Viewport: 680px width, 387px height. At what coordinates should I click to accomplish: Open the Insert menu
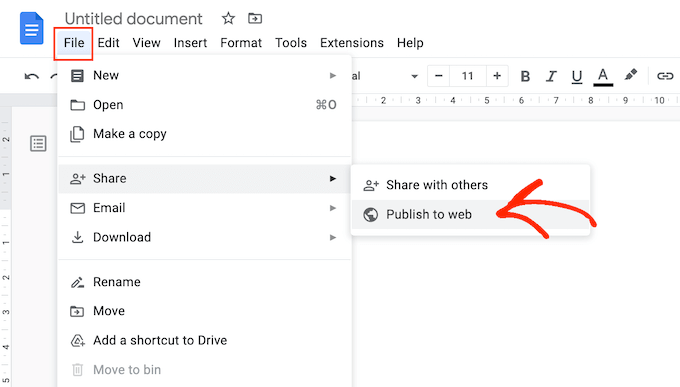190,43
